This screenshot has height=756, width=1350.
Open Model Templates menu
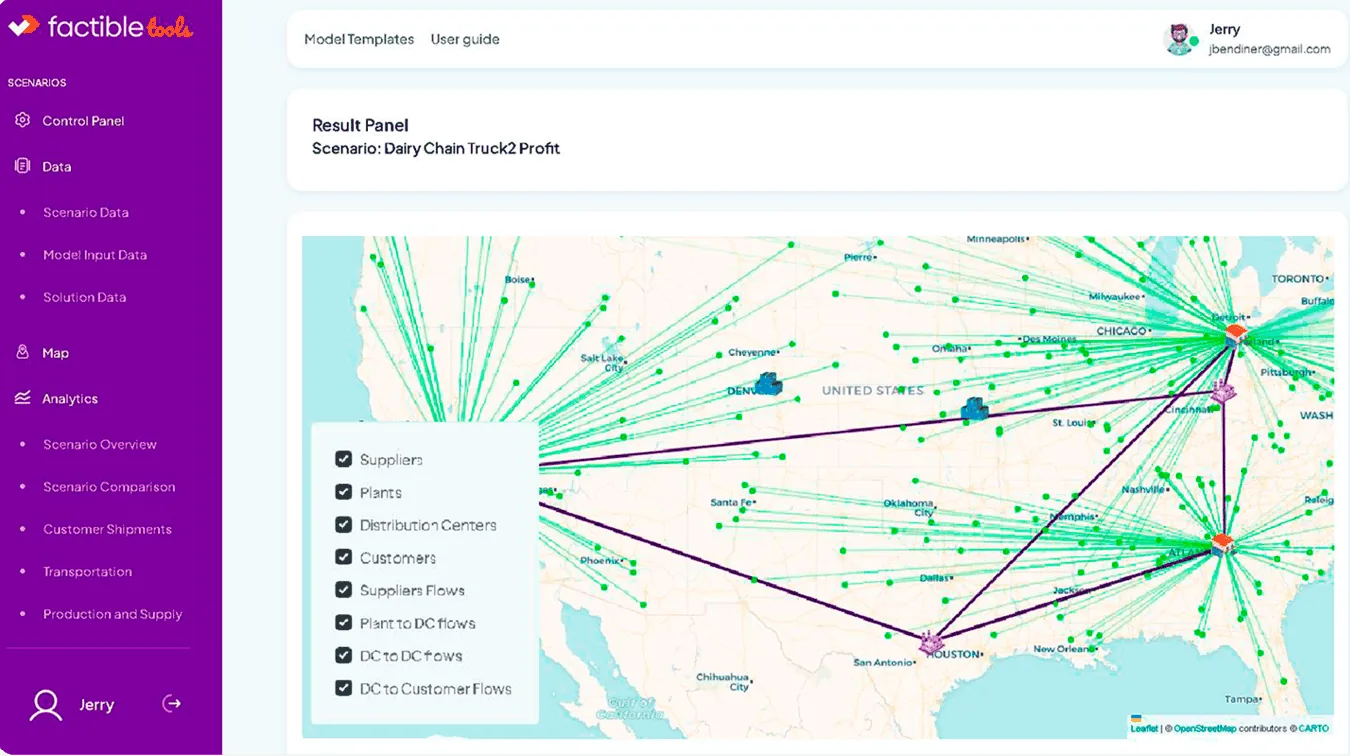coord(359,39)
